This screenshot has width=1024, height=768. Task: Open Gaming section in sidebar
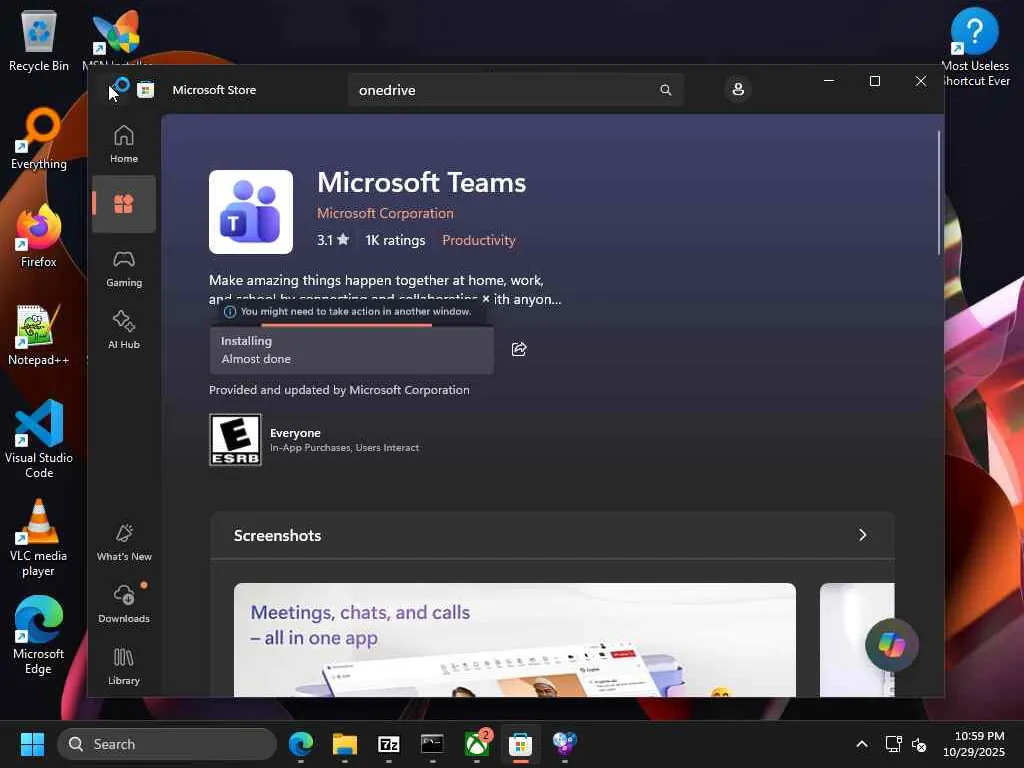tap(123, 268)
